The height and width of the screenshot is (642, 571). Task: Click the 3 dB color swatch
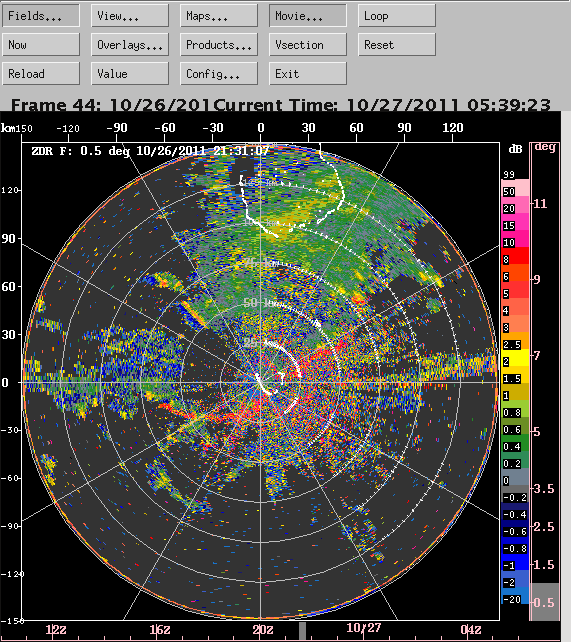click(x=515, y=324)
